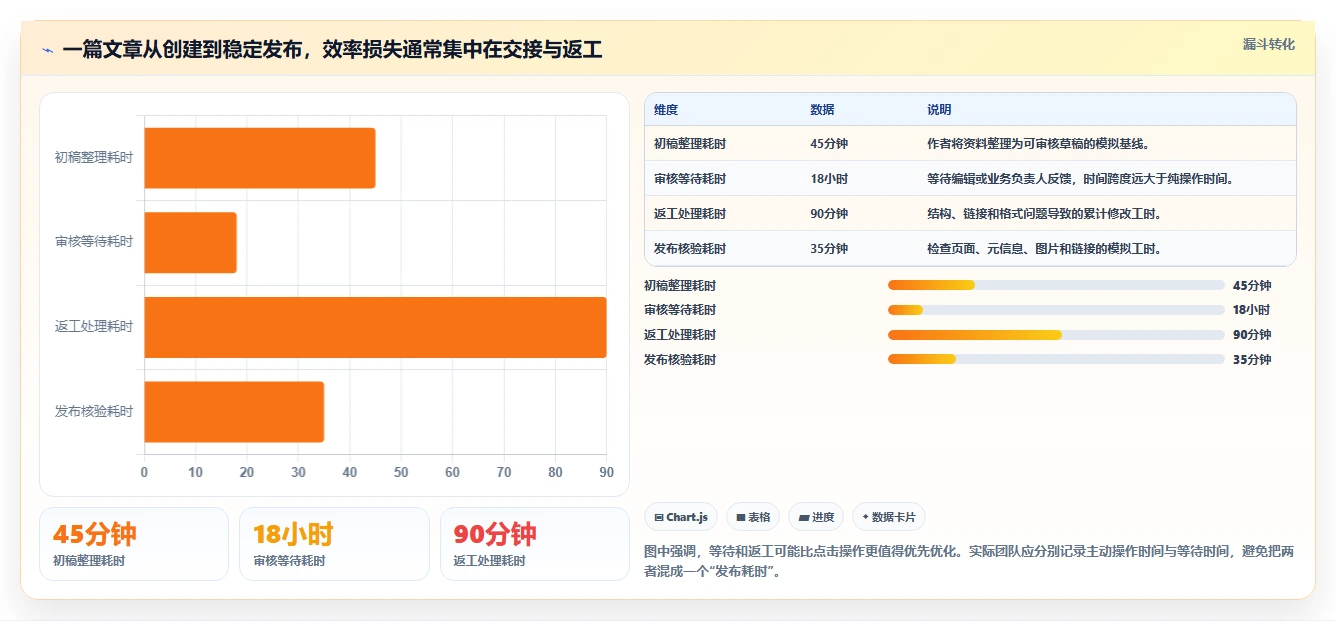
Task: Select the 数据卡片 chip
Action: 889,517
